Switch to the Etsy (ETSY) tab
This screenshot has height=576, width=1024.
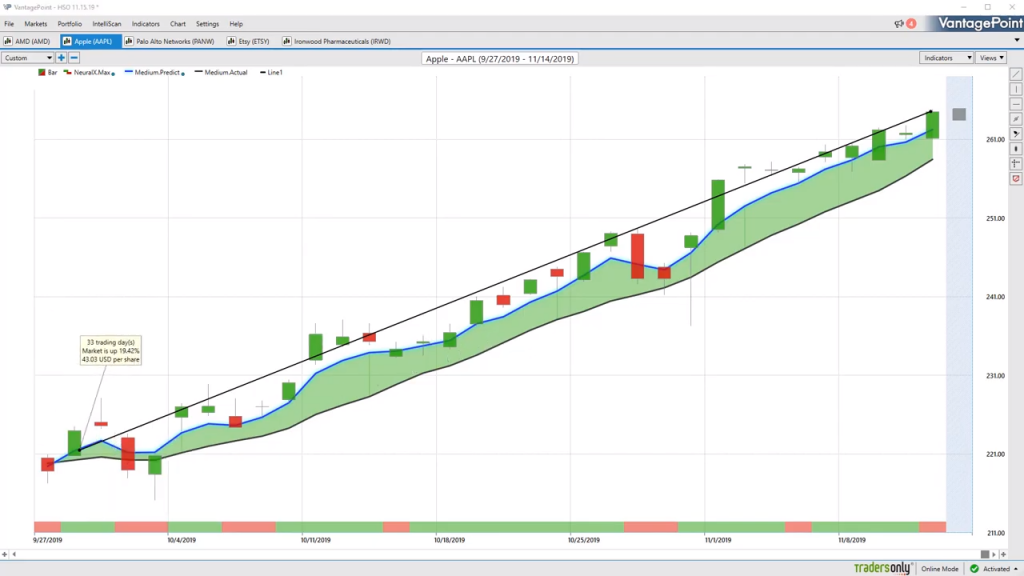pos(248,41)
